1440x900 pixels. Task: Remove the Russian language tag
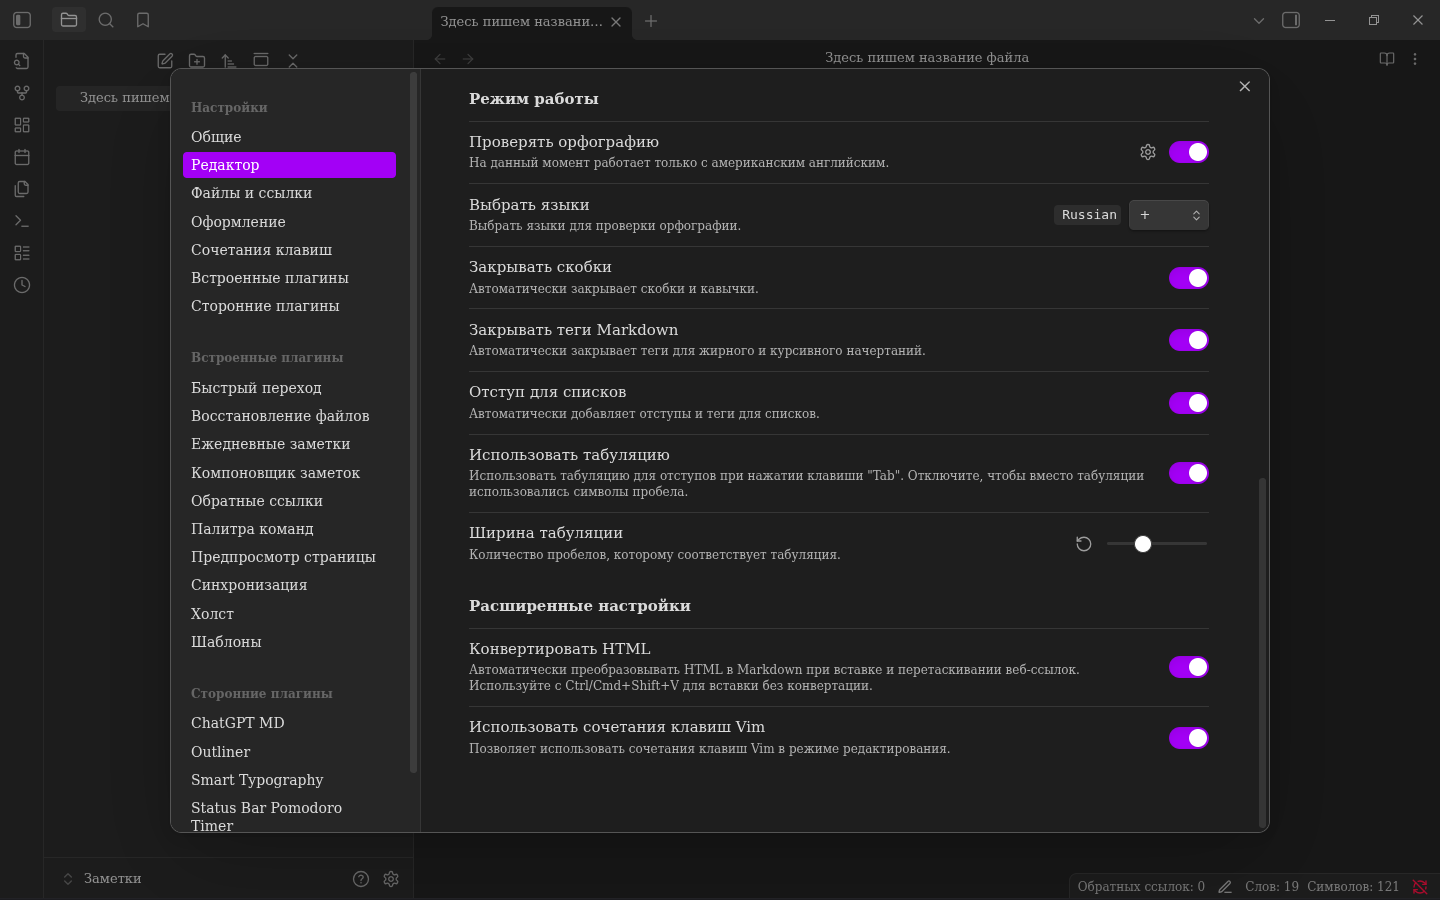pos(1089,215)
